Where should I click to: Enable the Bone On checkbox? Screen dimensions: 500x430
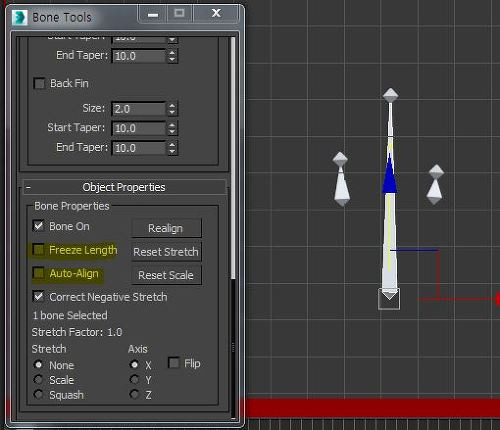39,226
